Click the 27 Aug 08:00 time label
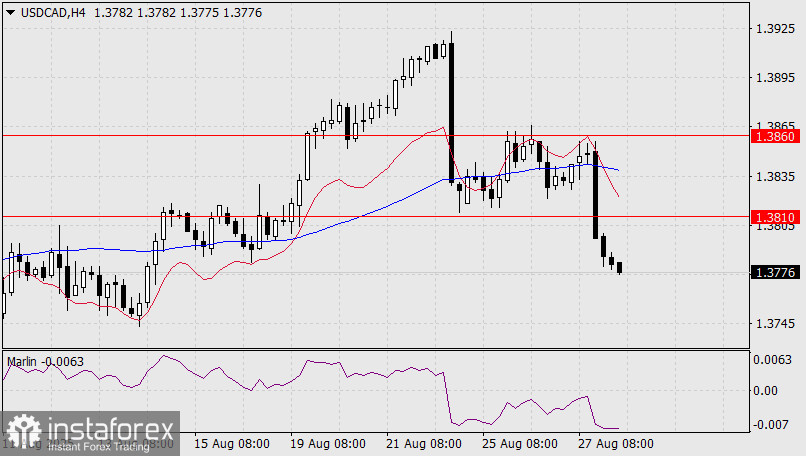The height and width of the screenshot is (456, 806). (x=616, y=444)
